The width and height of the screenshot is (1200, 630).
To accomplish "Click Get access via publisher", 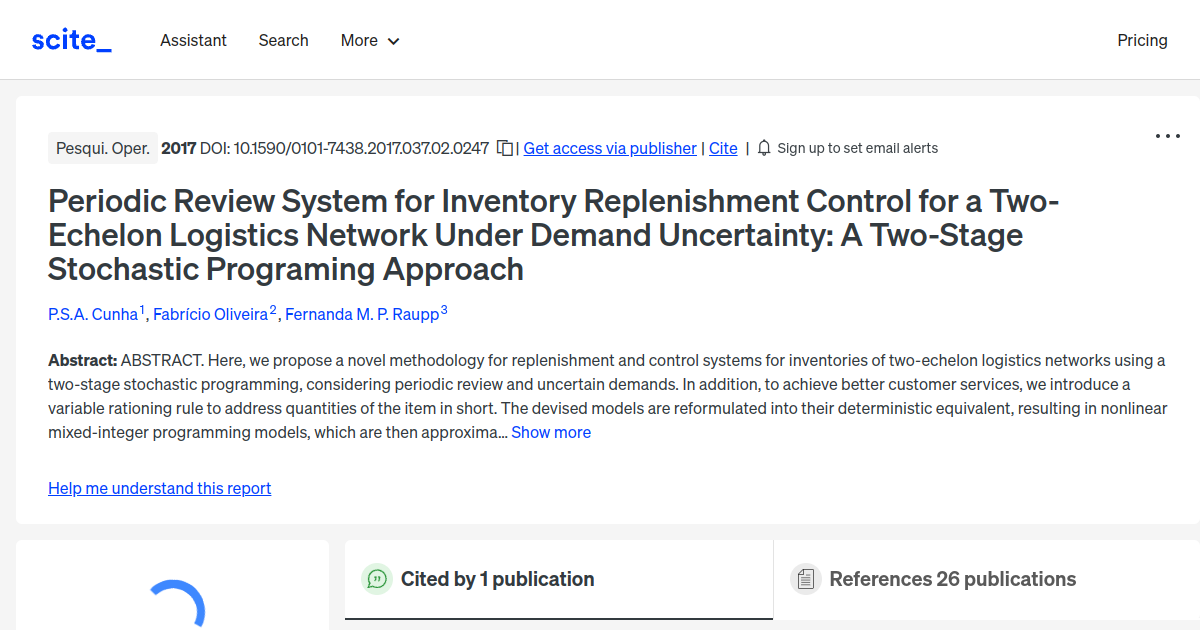I will point(609,148).
